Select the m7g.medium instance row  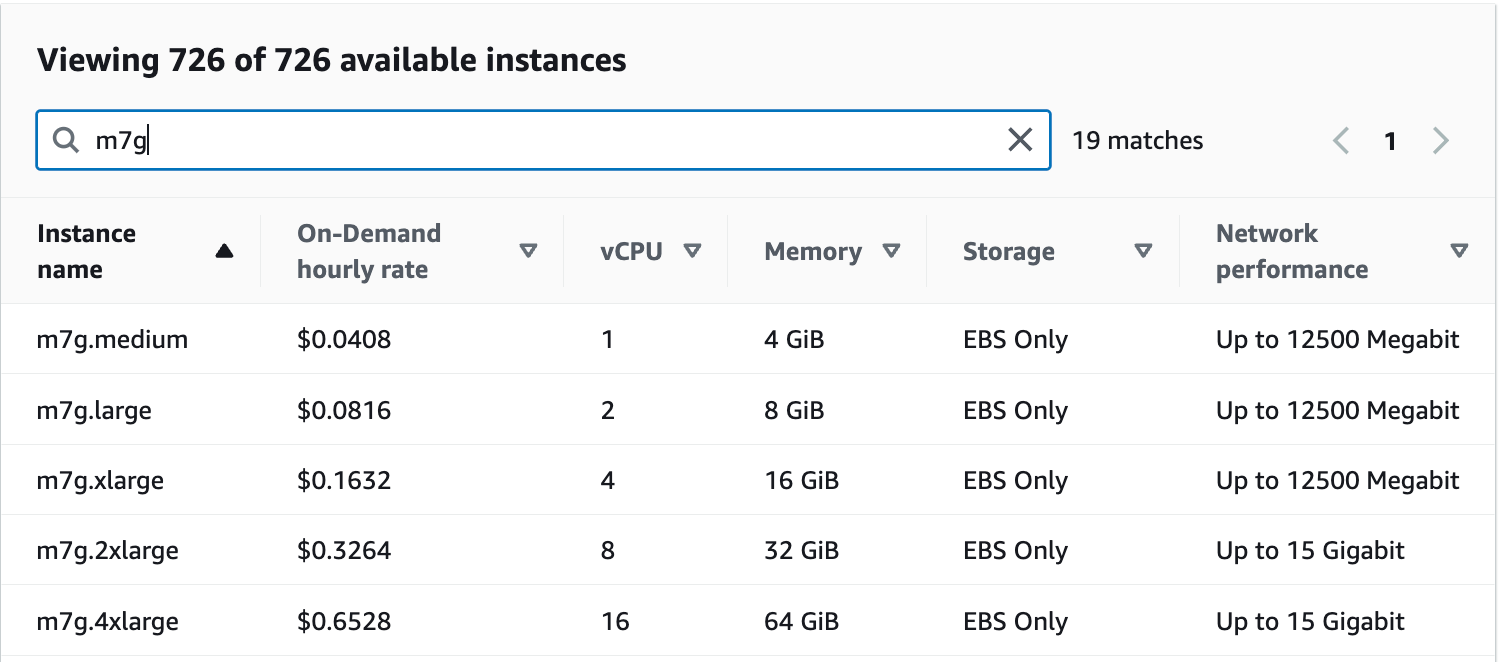click(751, 340)
